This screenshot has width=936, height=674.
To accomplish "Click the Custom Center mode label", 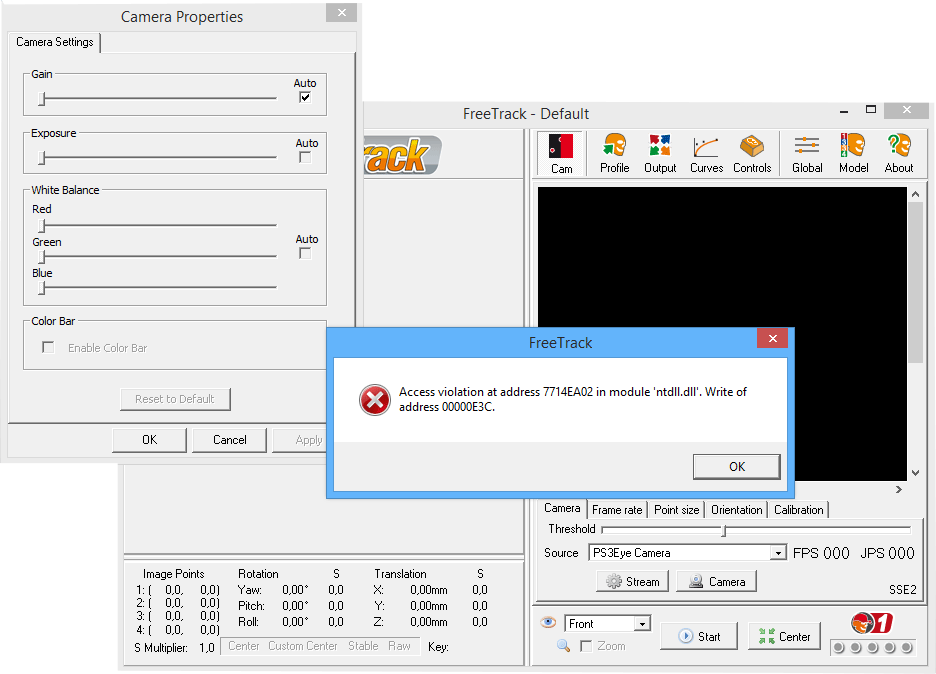I will coord(303,646).
